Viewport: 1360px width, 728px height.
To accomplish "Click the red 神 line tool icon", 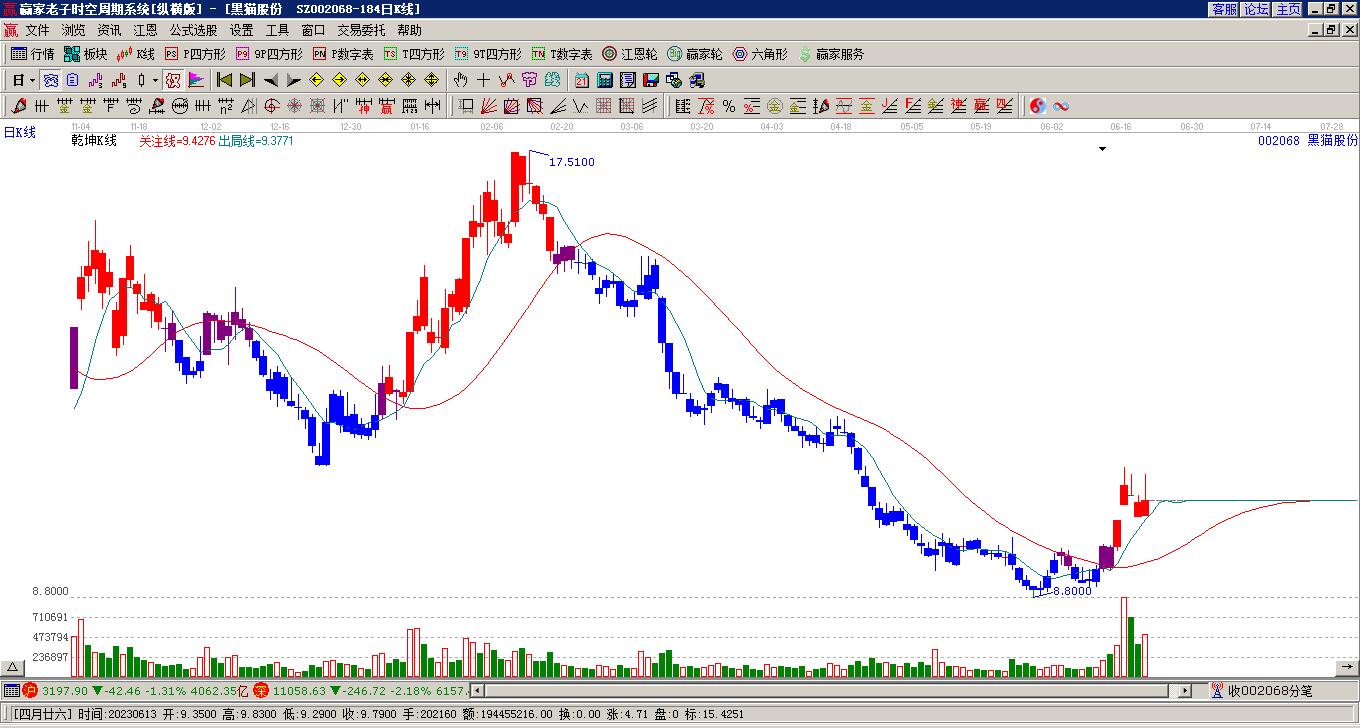I will (x=364, y=106).
